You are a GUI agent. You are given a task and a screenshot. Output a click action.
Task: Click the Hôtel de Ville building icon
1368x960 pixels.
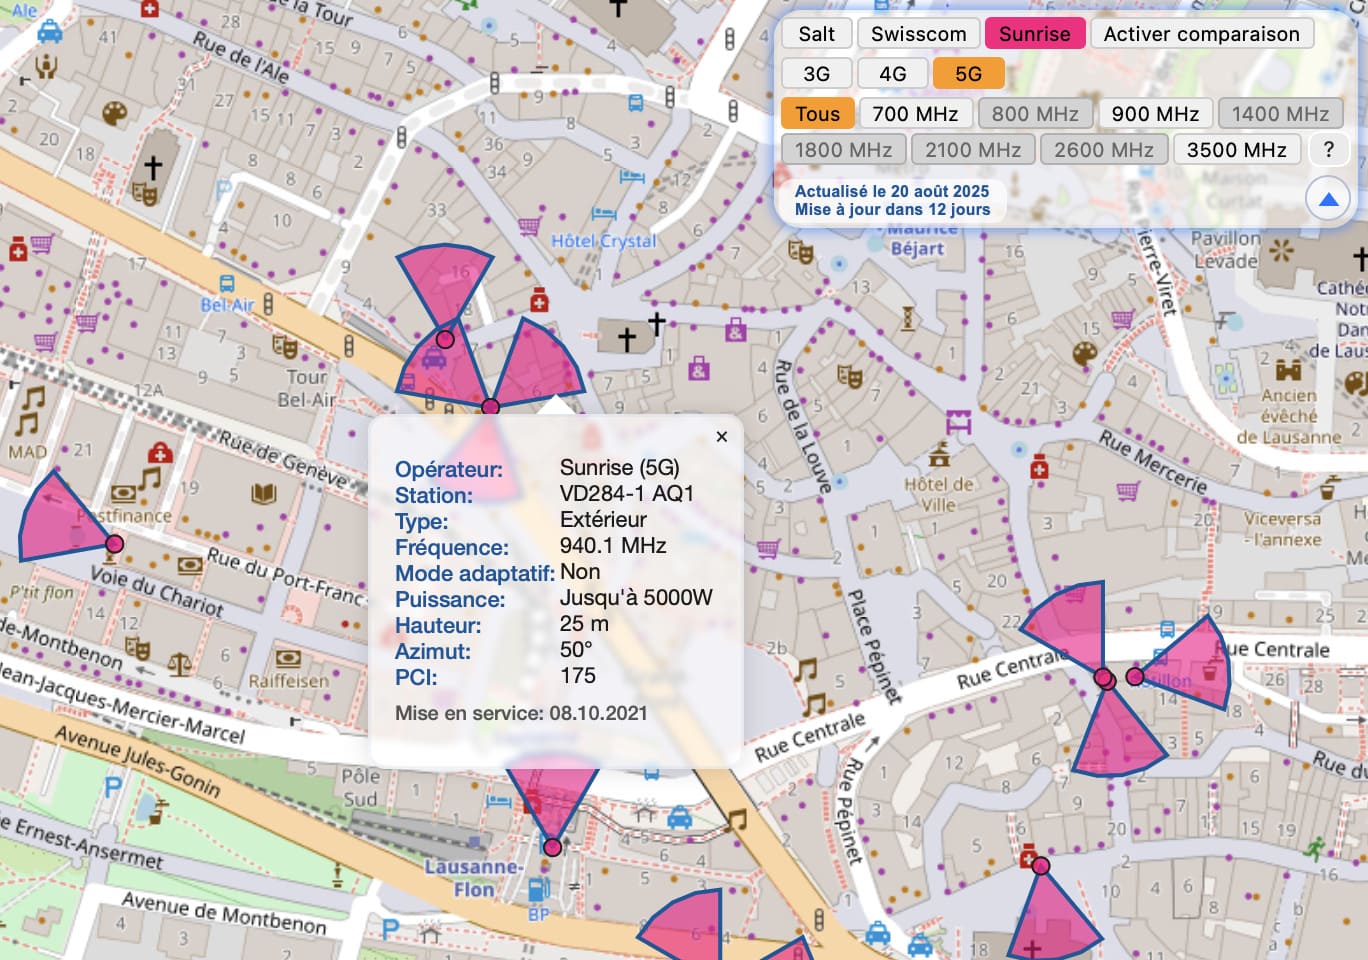[939, 456]
